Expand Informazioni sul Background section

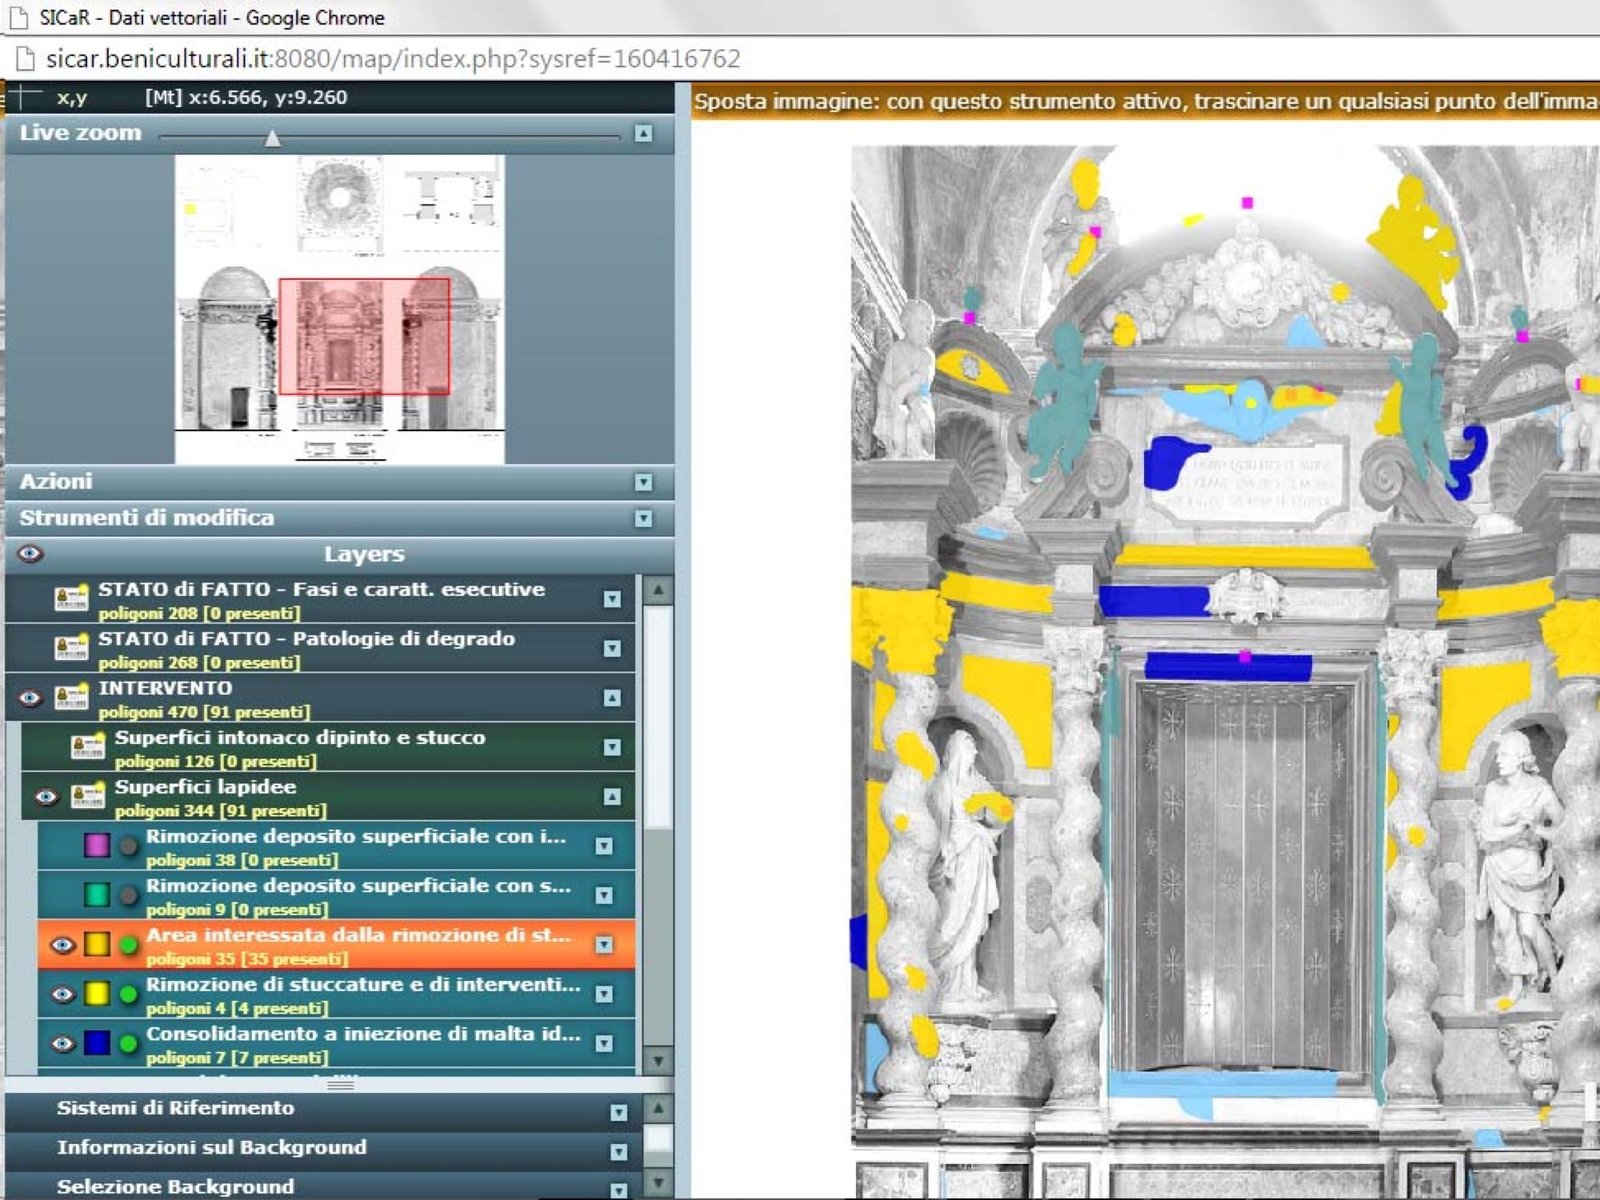(619, 1152)
